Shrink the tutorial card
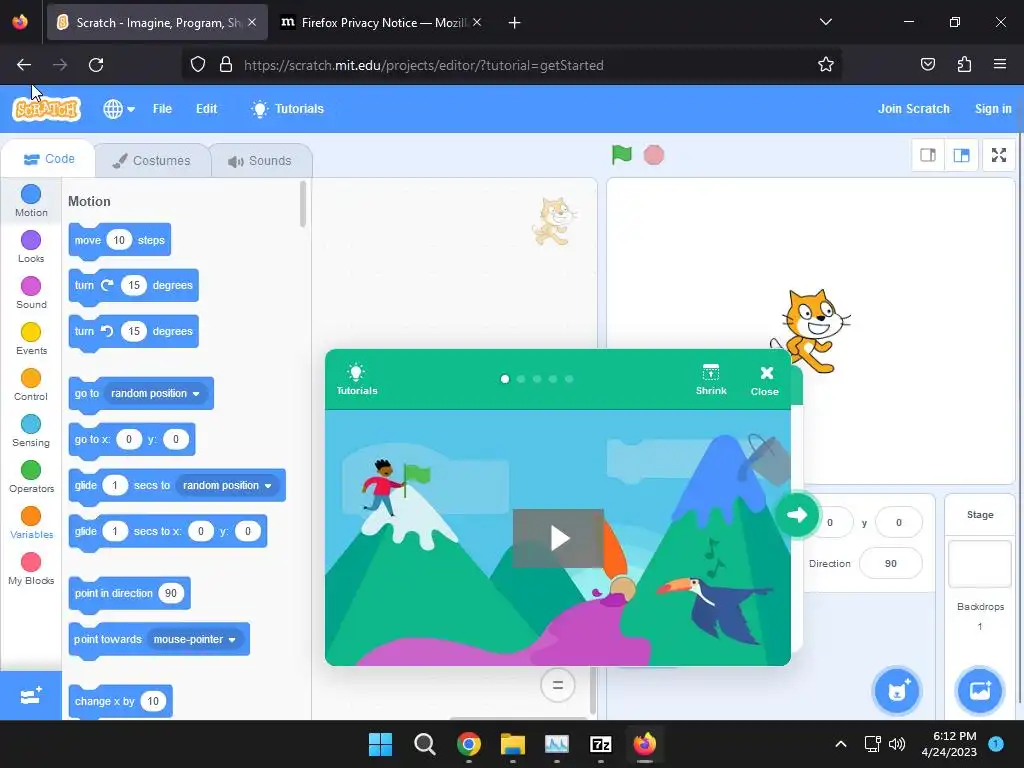 point(711,380)
